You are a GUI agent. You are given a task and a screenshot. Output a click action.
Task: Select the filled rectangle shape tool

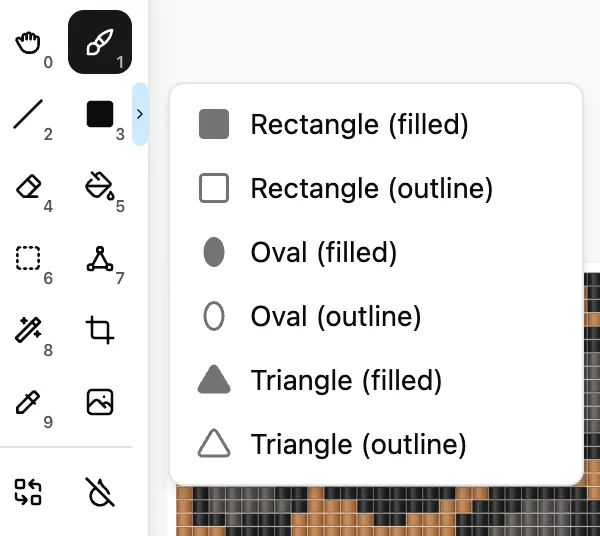(100, 114)
